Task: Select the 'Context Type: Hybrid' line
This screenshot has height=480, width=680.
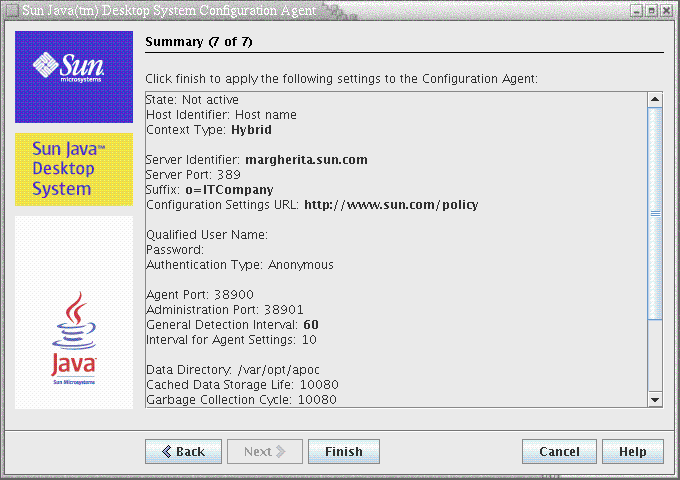Action: point(209,130)
